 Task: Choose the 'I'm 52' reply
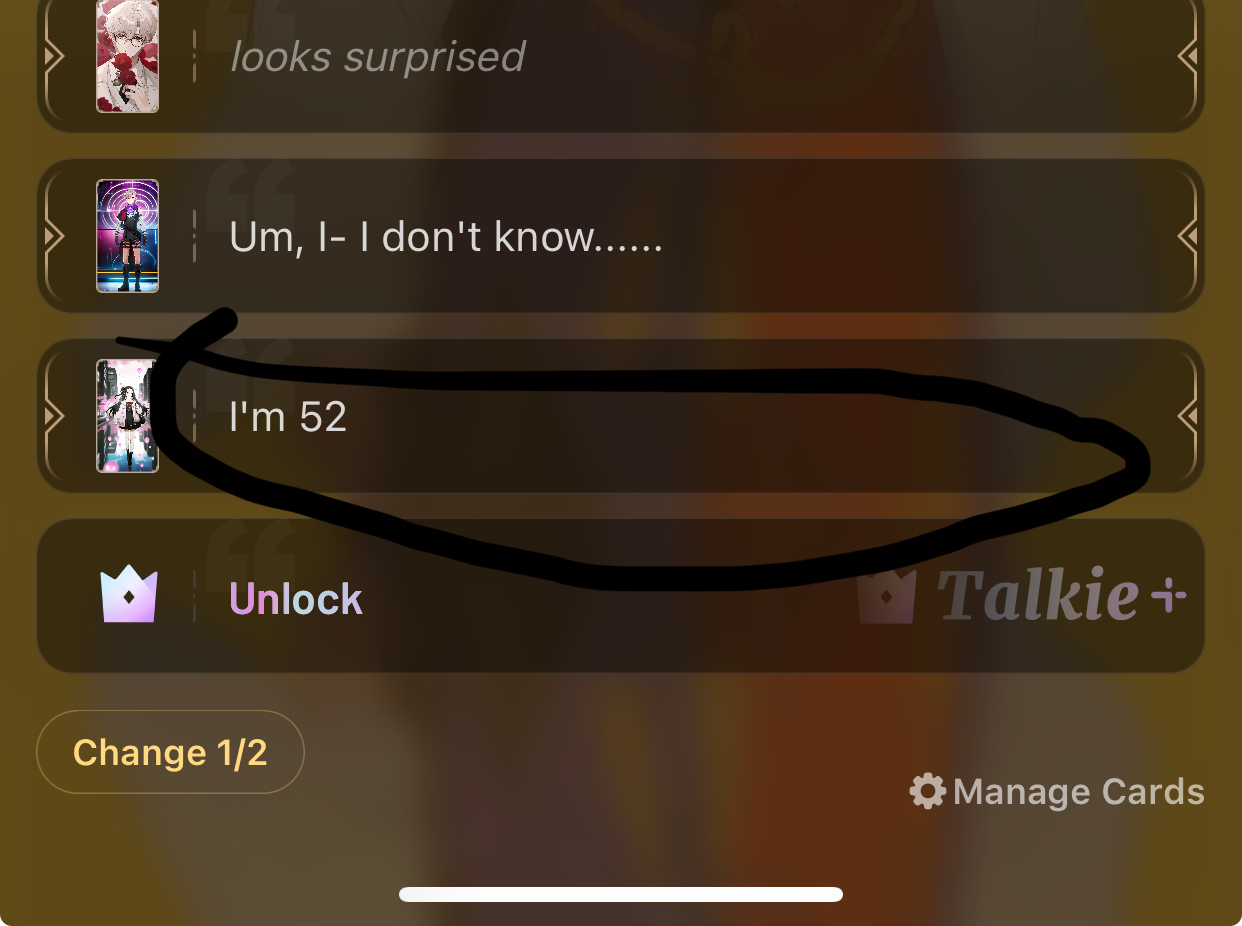(620, 416)
